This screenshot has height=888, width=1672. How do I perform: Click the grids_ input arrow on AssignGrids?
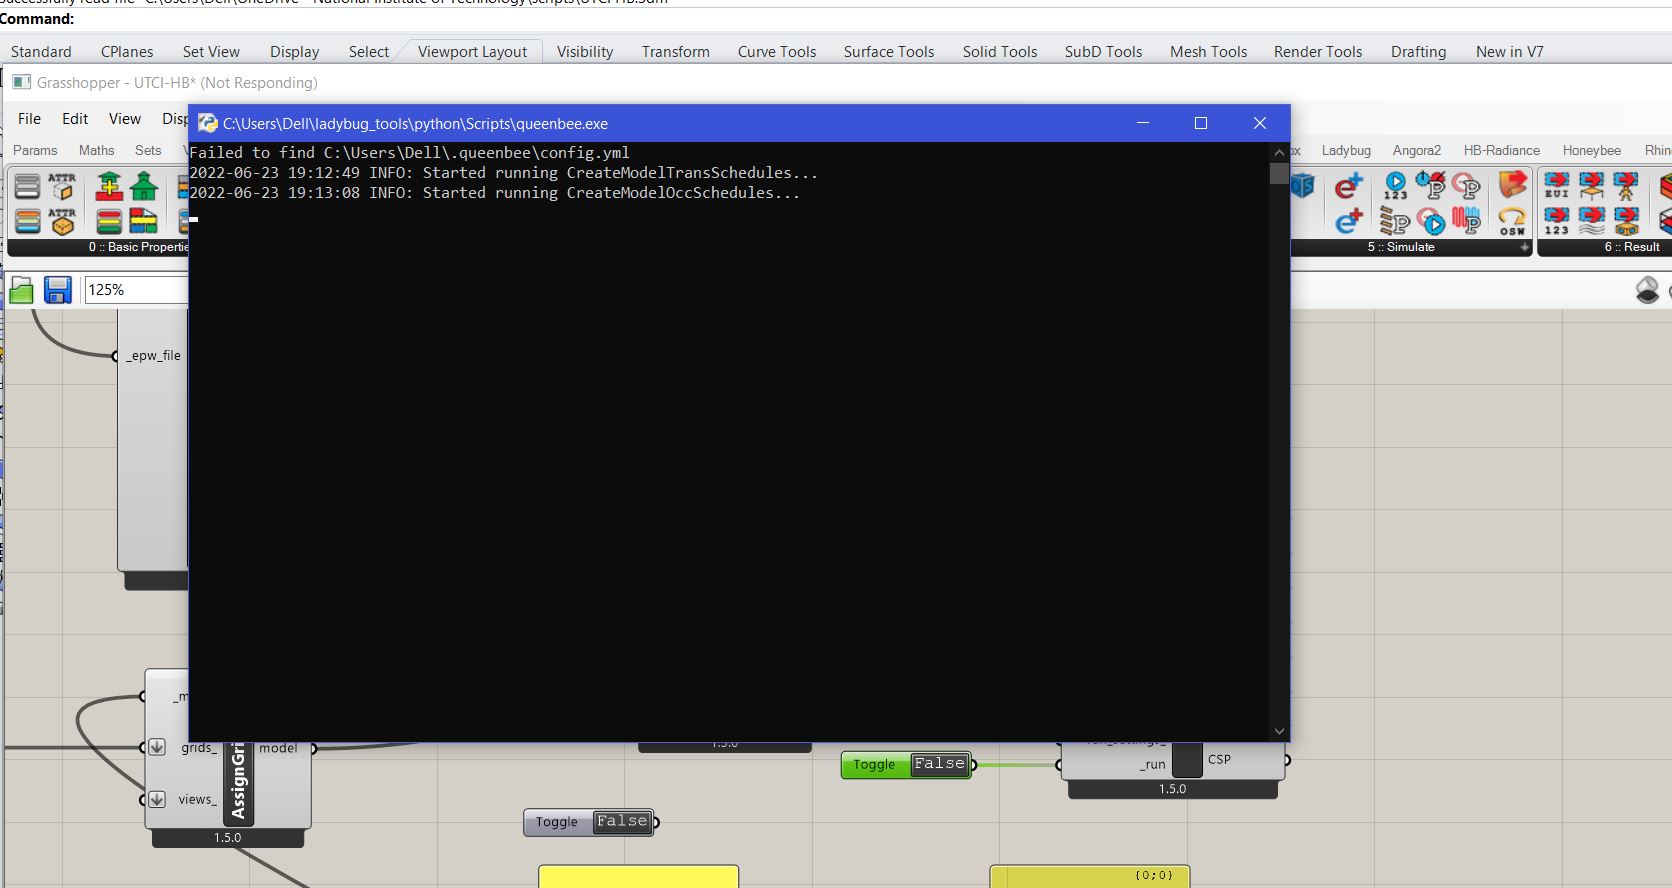(157, 747)
